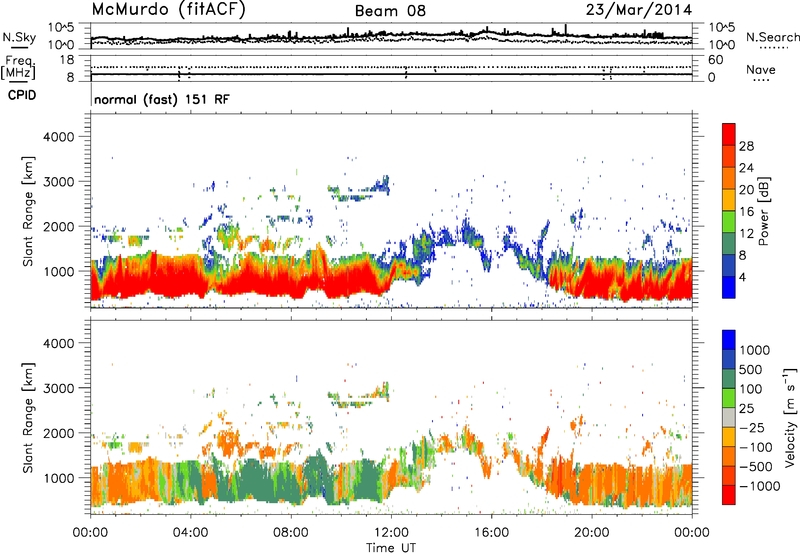Screen dimensions: 800x554
Task: Click the blue bottom of the power color bar
Action: [x=729, y=287]
